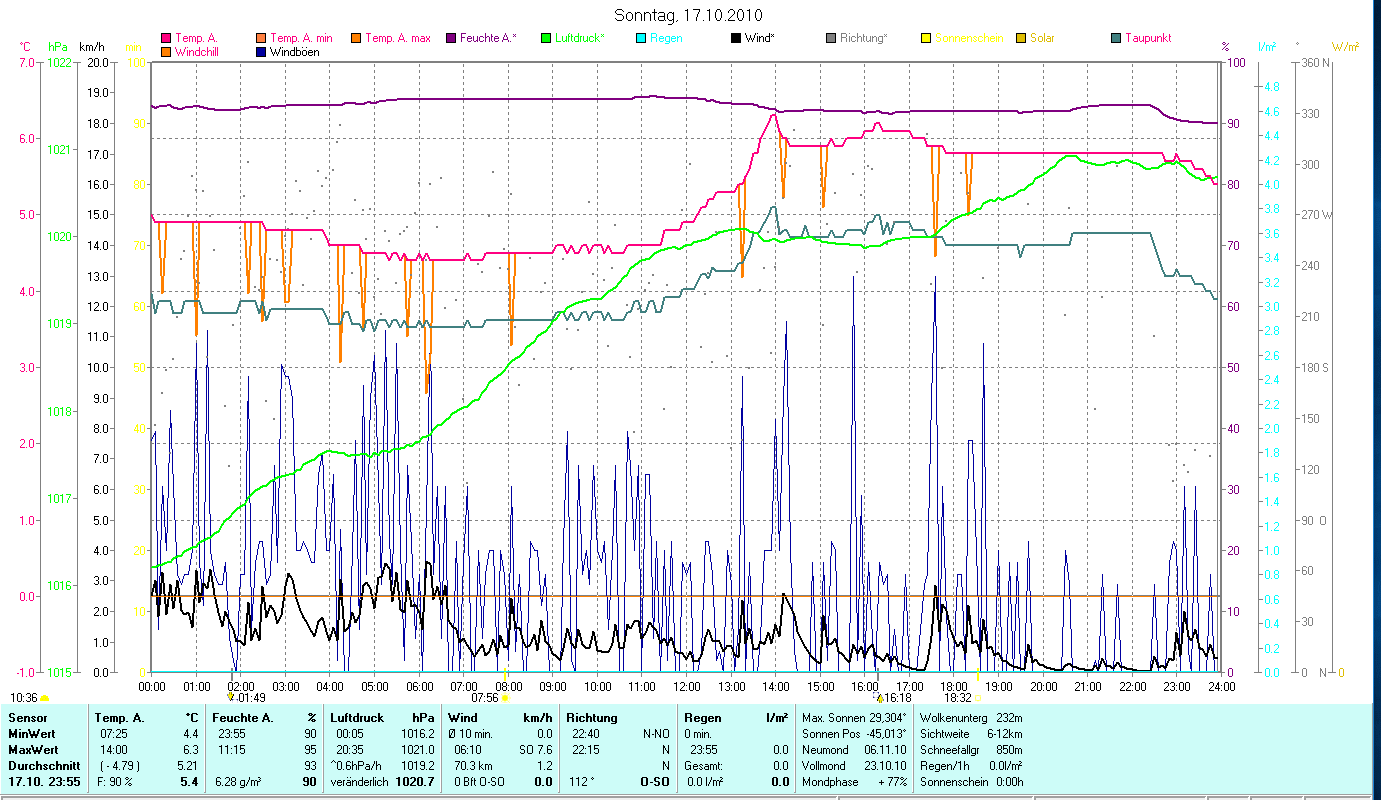
Task: Click the green Luftdruck* legend swatch
Action: coord(546,39)
